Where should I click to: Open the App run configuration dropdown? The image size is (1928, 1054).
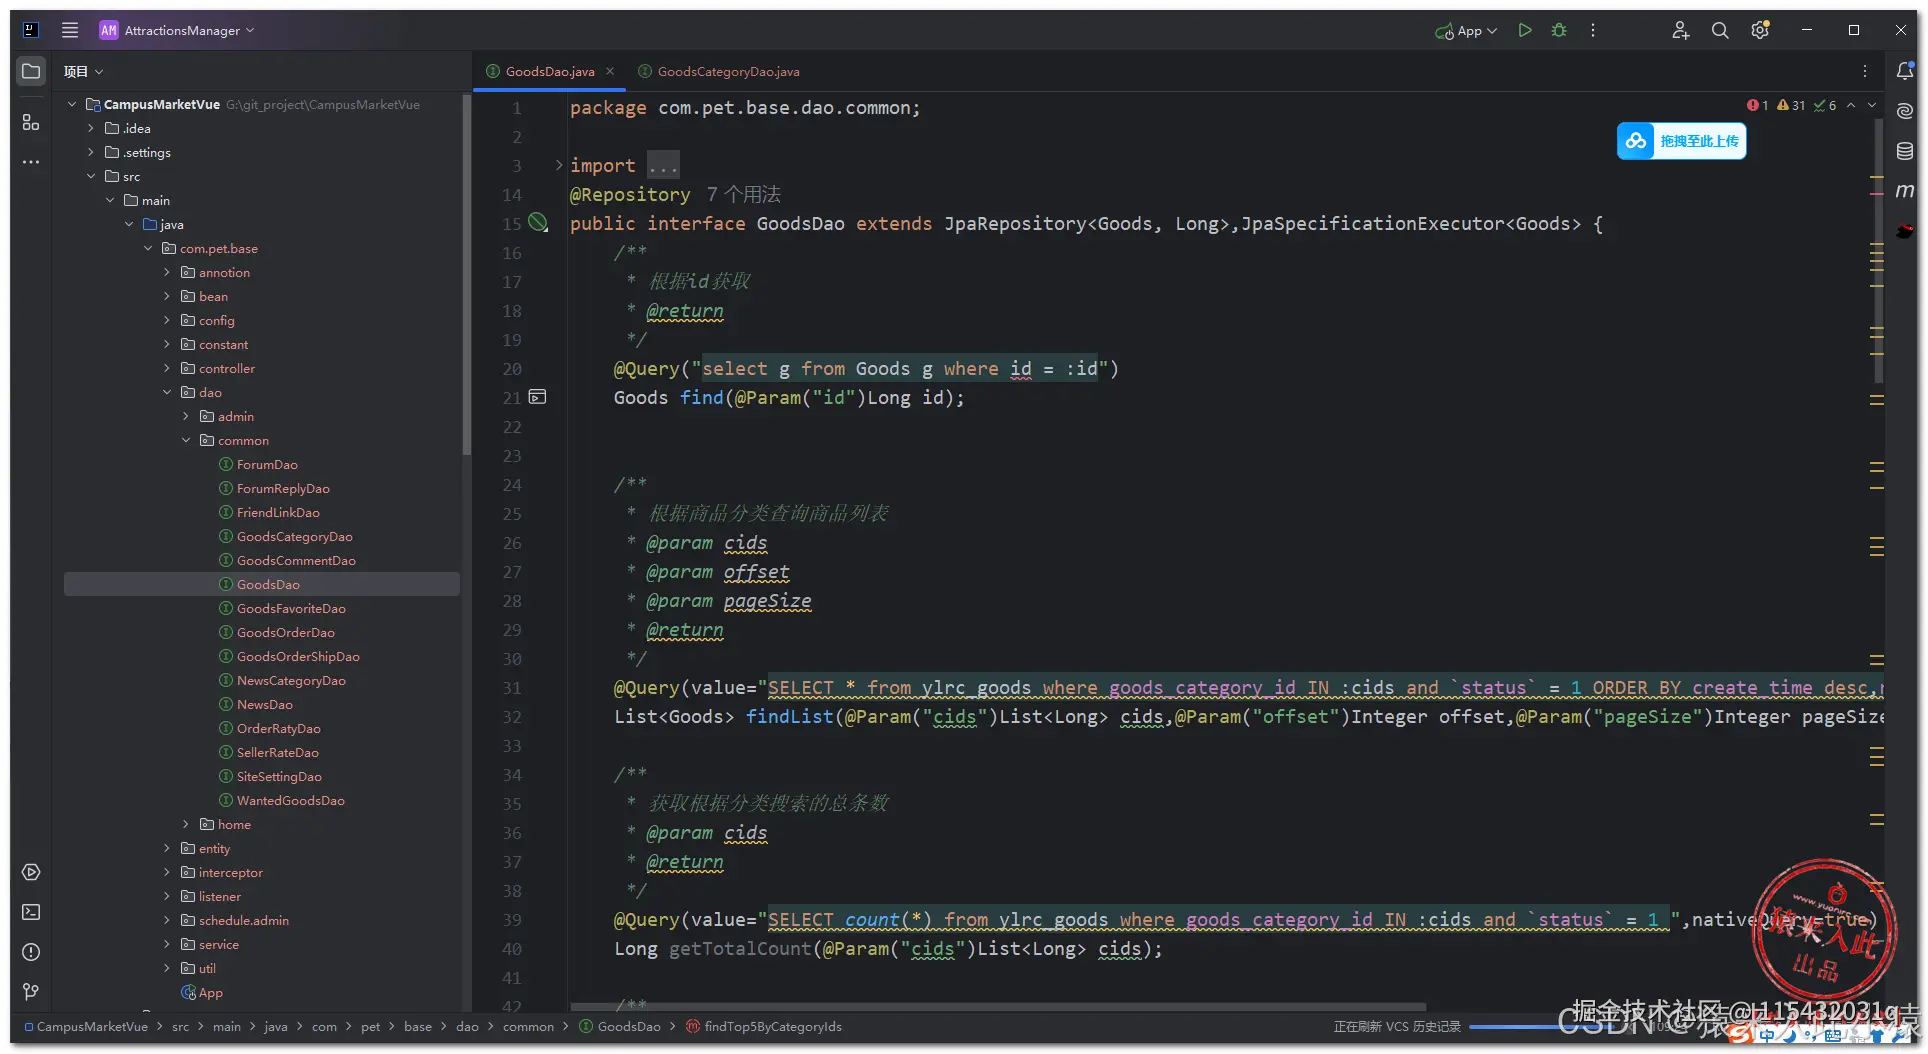pos(1466,30)
